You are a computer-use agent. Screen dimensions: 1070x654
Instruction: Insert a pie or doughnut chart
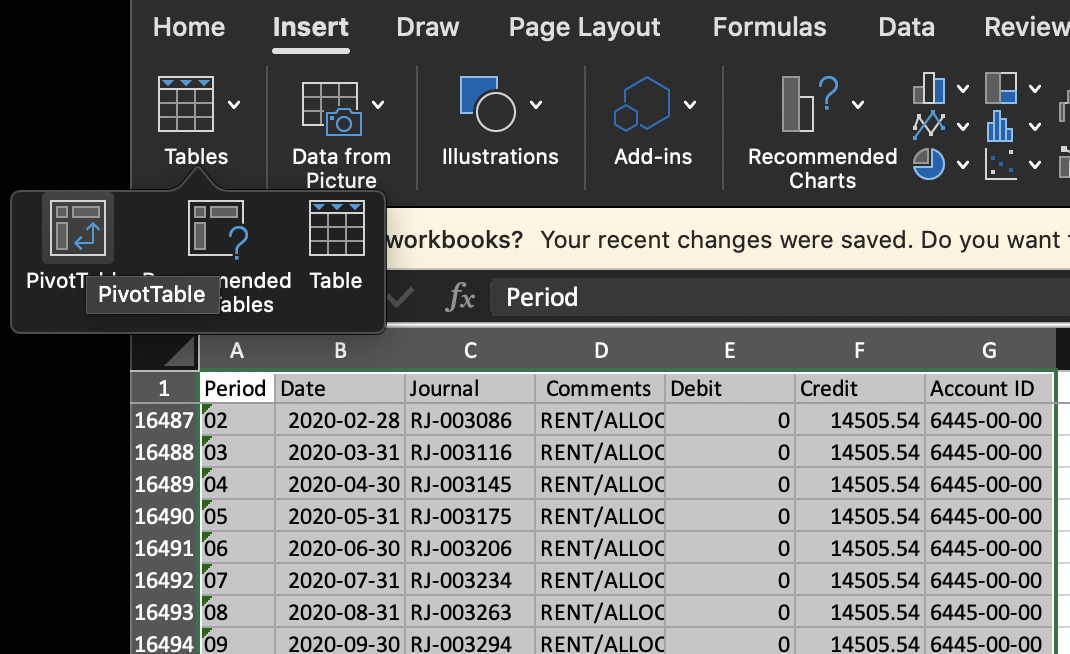tap(929, 164)
